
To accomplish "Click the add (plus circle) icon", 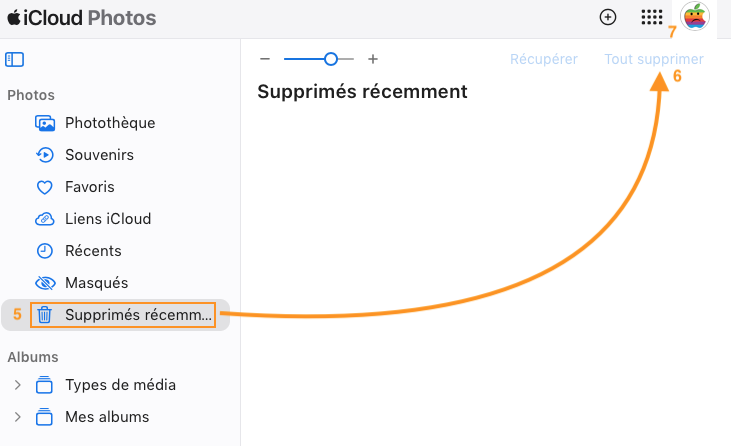I will coord(607,17).
